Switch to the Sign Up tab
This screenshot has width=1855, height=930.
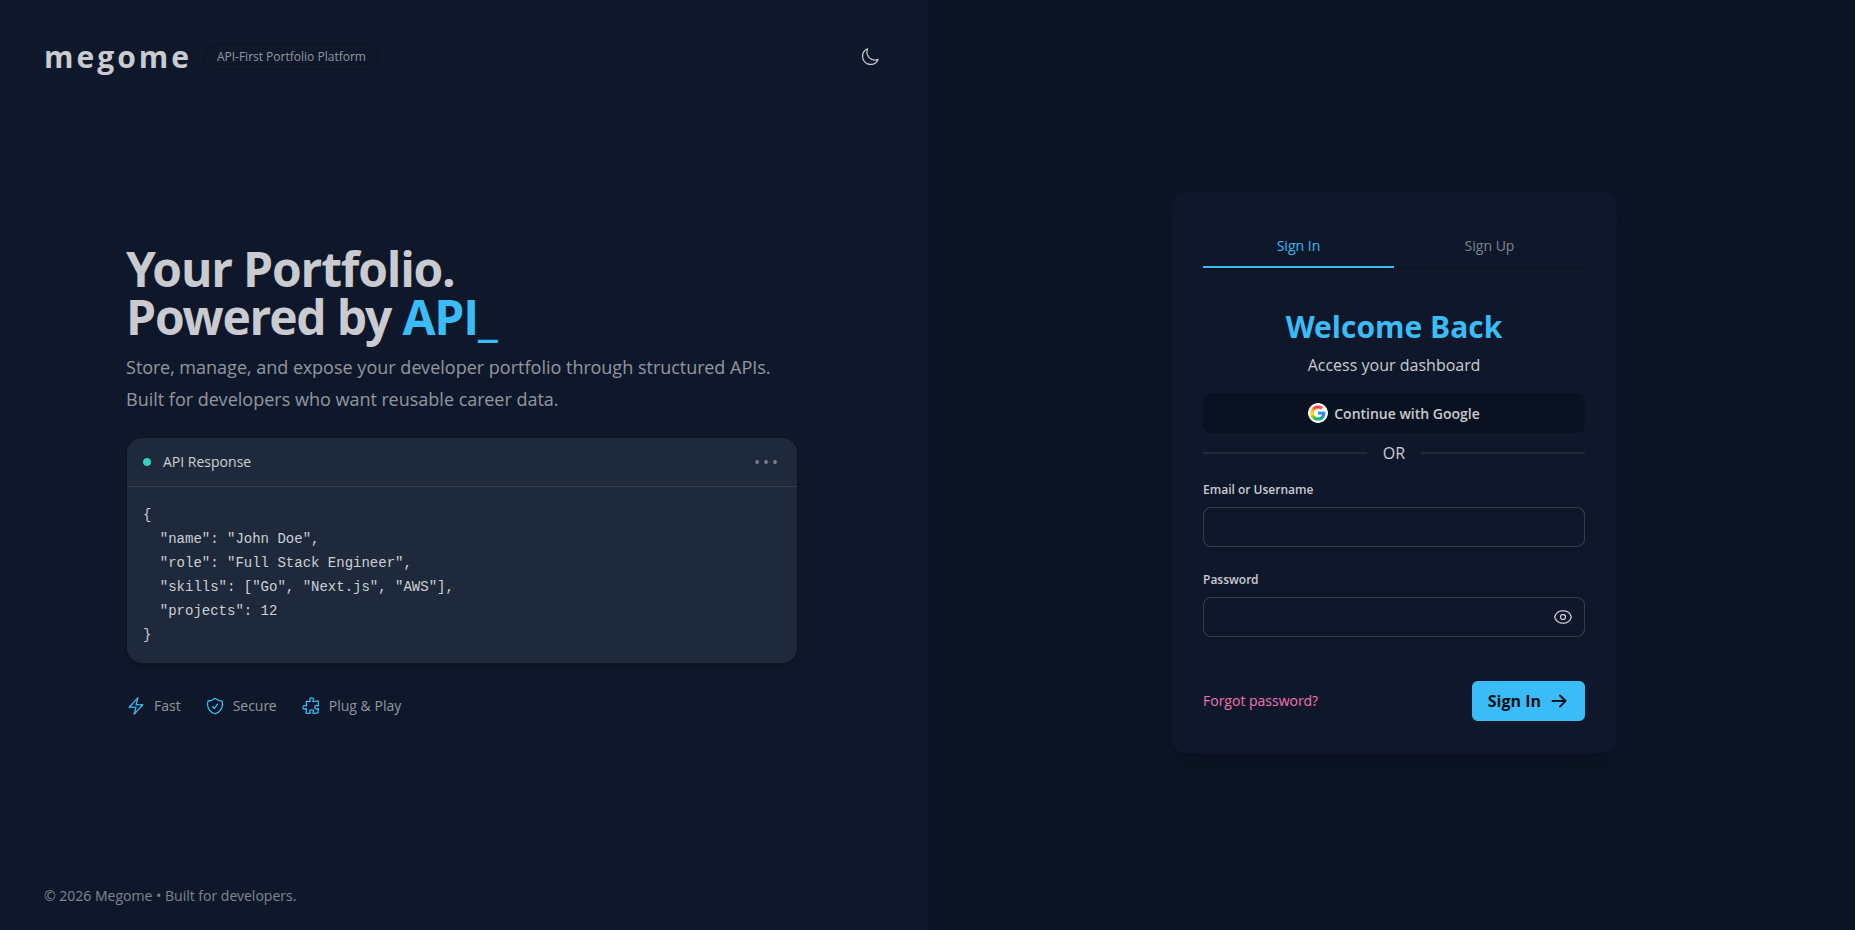click(x=1489, y=246)
